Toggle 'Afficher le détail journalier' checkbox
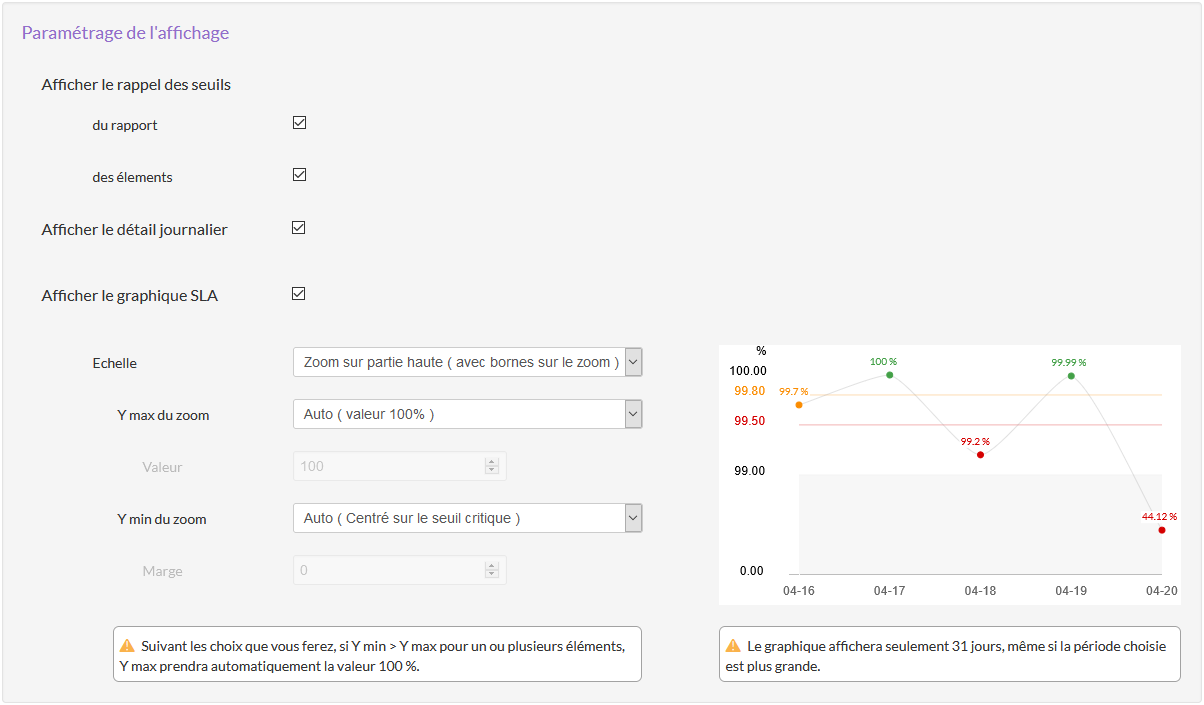 [x=298, y=228]
